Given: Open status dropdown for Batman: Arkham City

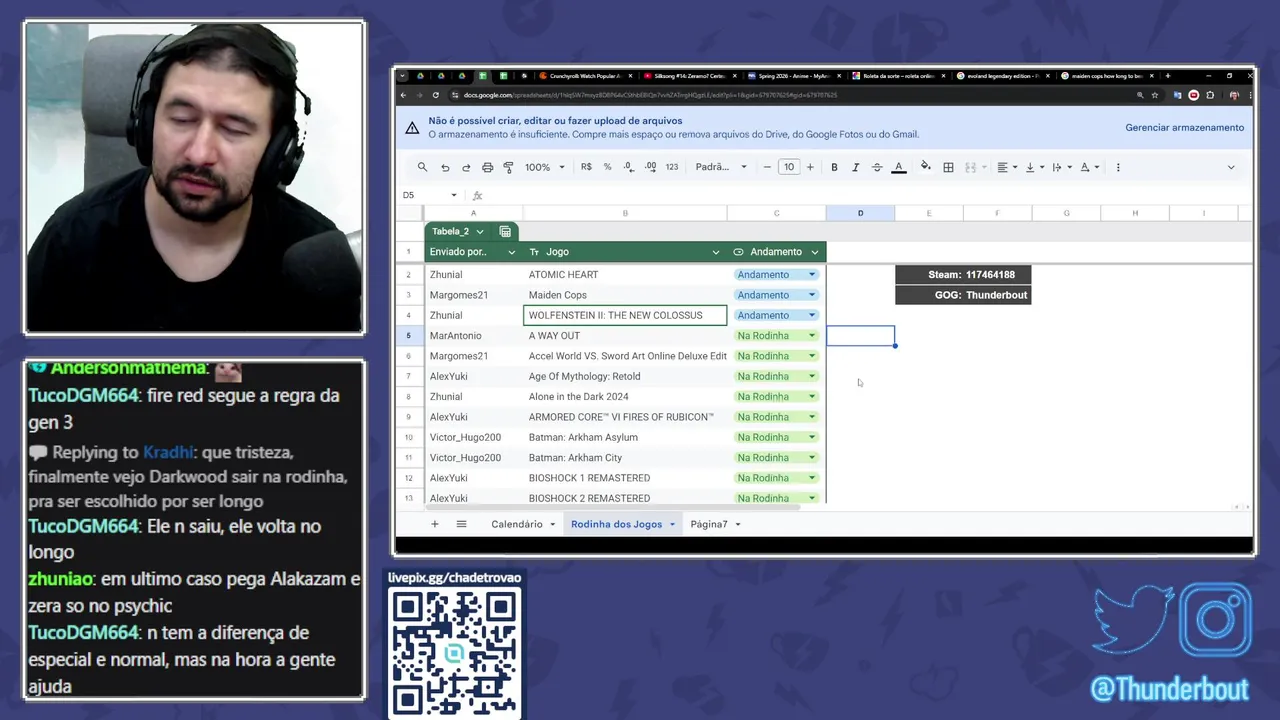Looking at the screenshot, I should pos(812,457).
